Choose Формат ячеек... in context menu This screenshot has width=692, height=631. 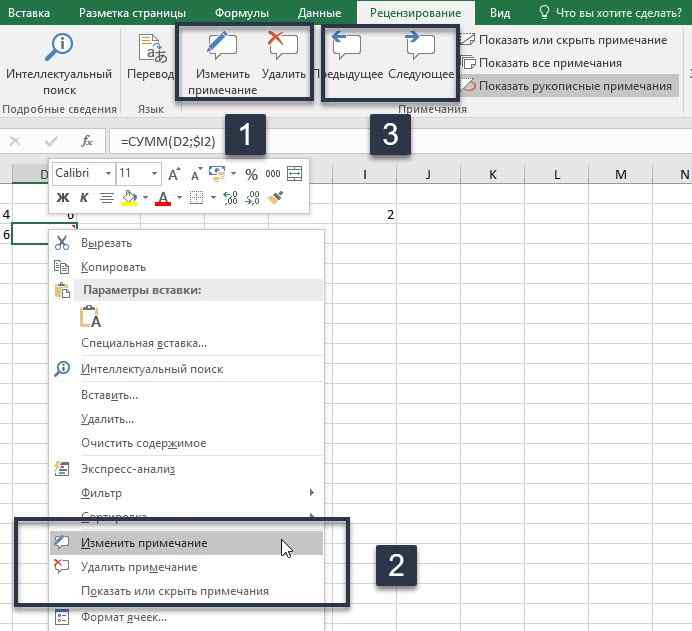[x=187, y=617]
